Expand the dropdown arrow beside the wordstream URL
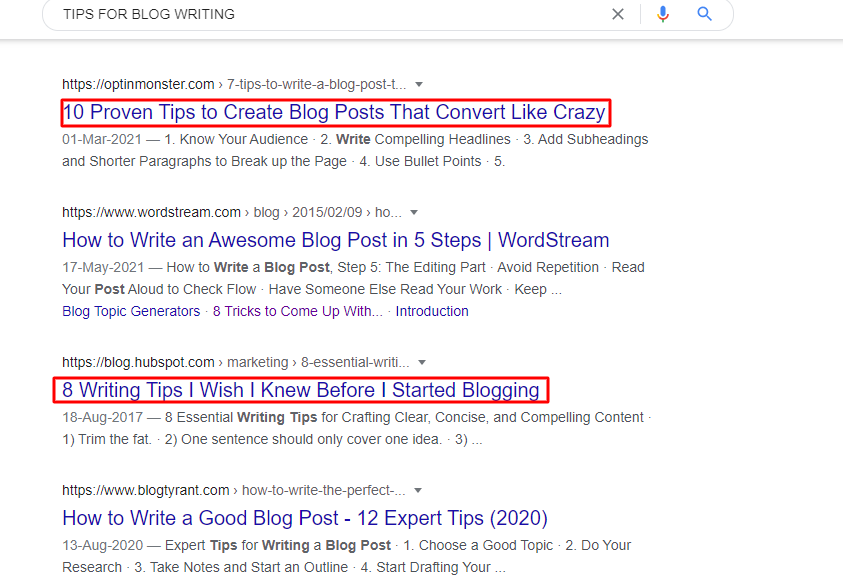This screenshot has width=843, height=577. (414, 212)
